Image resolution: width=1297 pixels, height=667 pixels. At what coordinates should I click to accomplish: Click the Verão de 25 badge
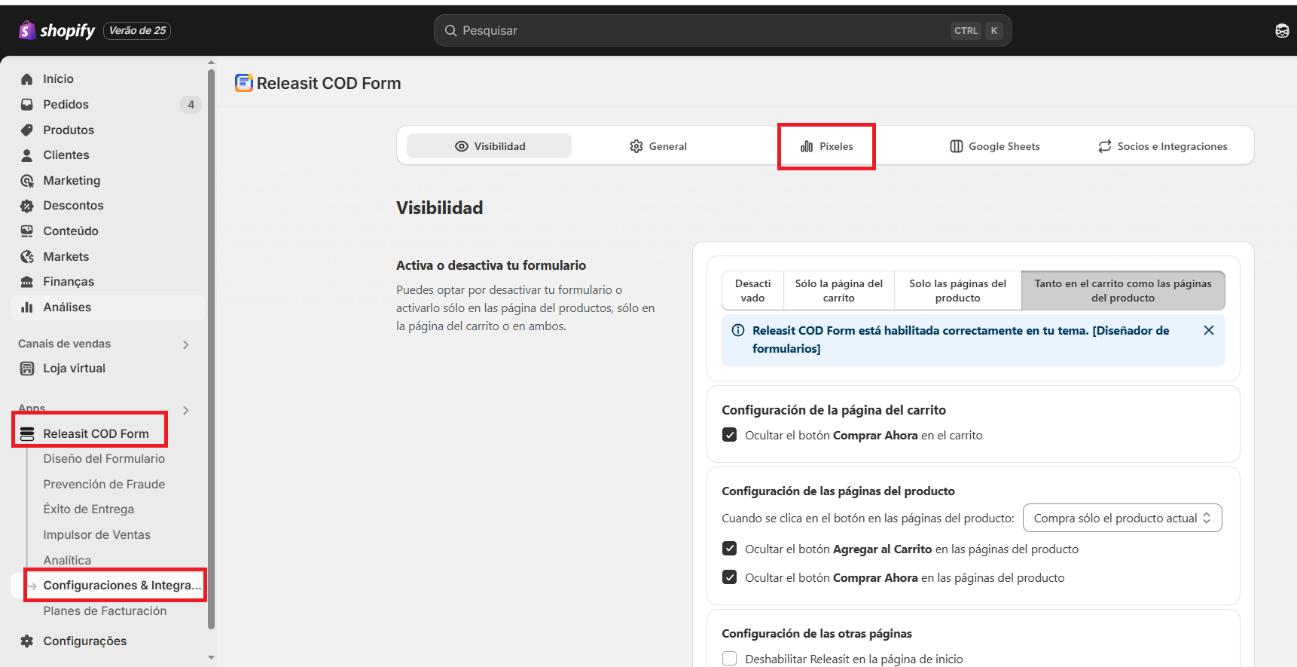point(138,31)
